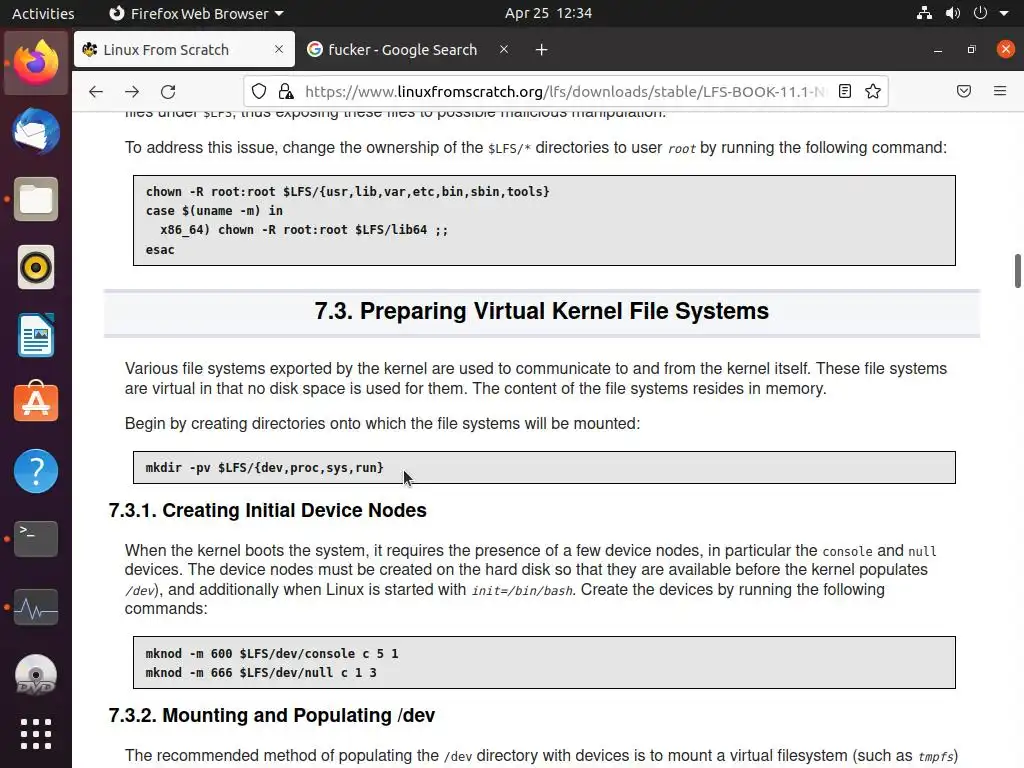Open Activities overview
This screenshot has height=768, width=1024.
(43, 13)
